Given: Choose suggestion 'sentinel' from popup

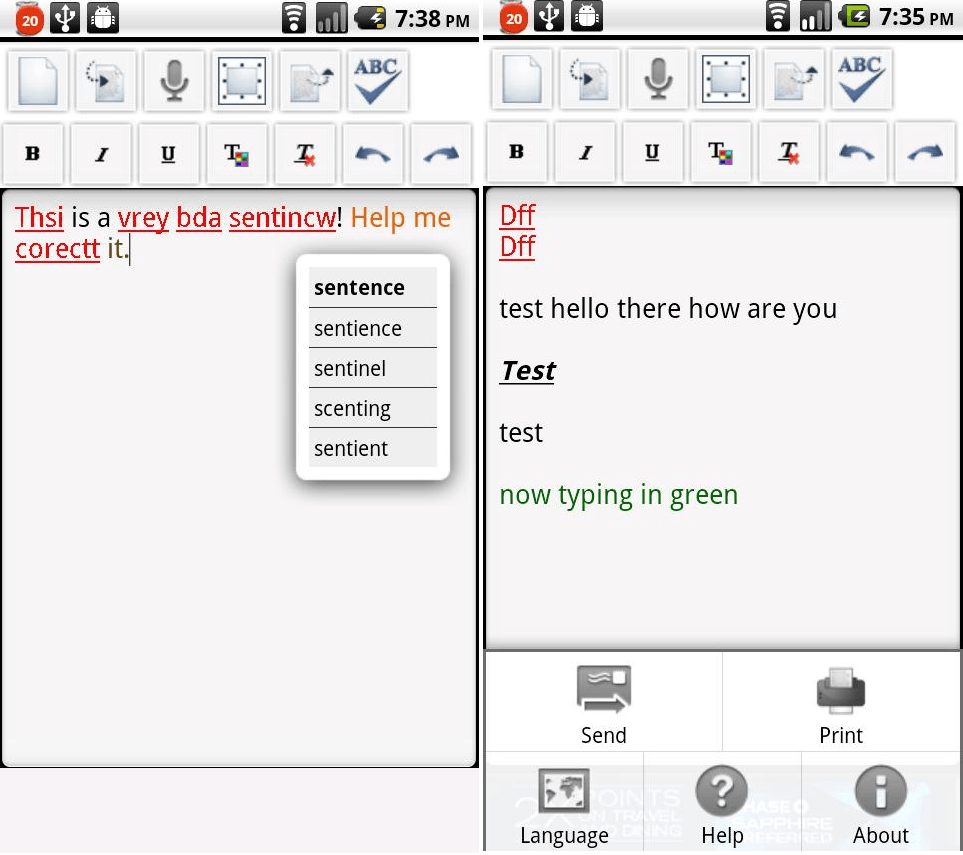Looking at the screenshot, I should [x=373, y=368].
